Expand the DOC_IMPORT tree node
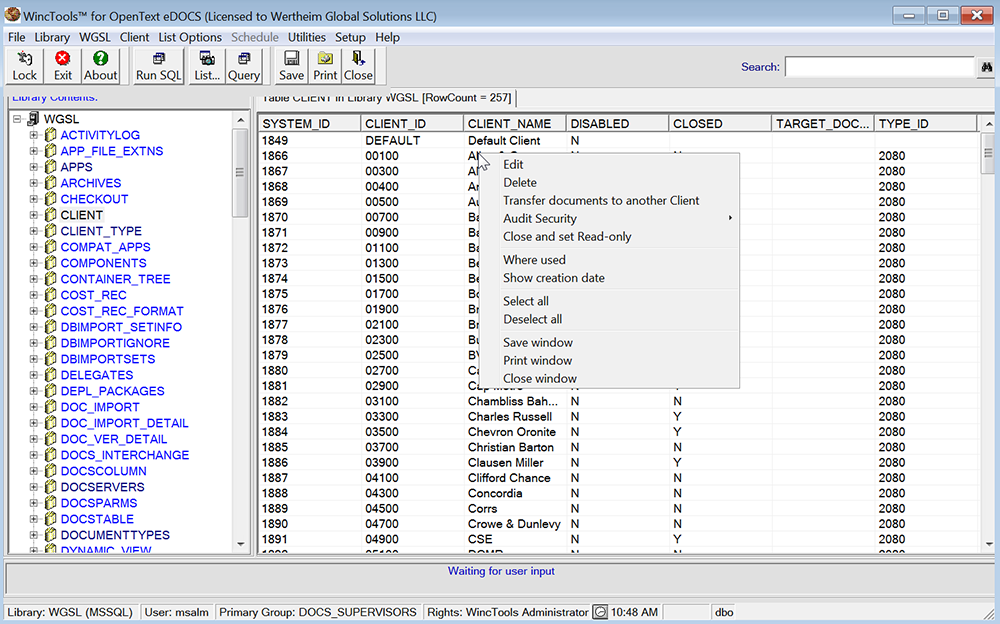 click(34, 407)
